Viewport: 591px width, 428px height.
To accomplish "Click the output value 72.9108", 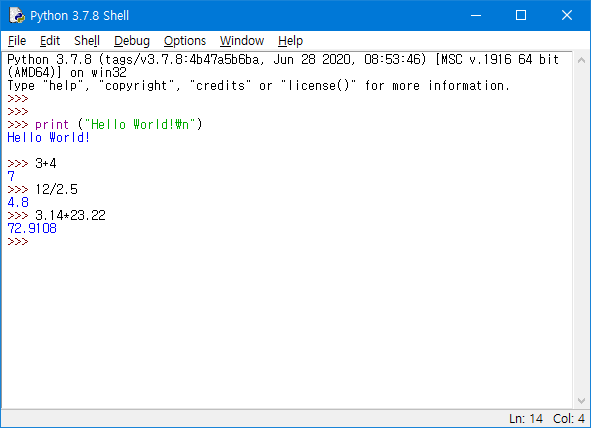I will (x=32, y=228).
